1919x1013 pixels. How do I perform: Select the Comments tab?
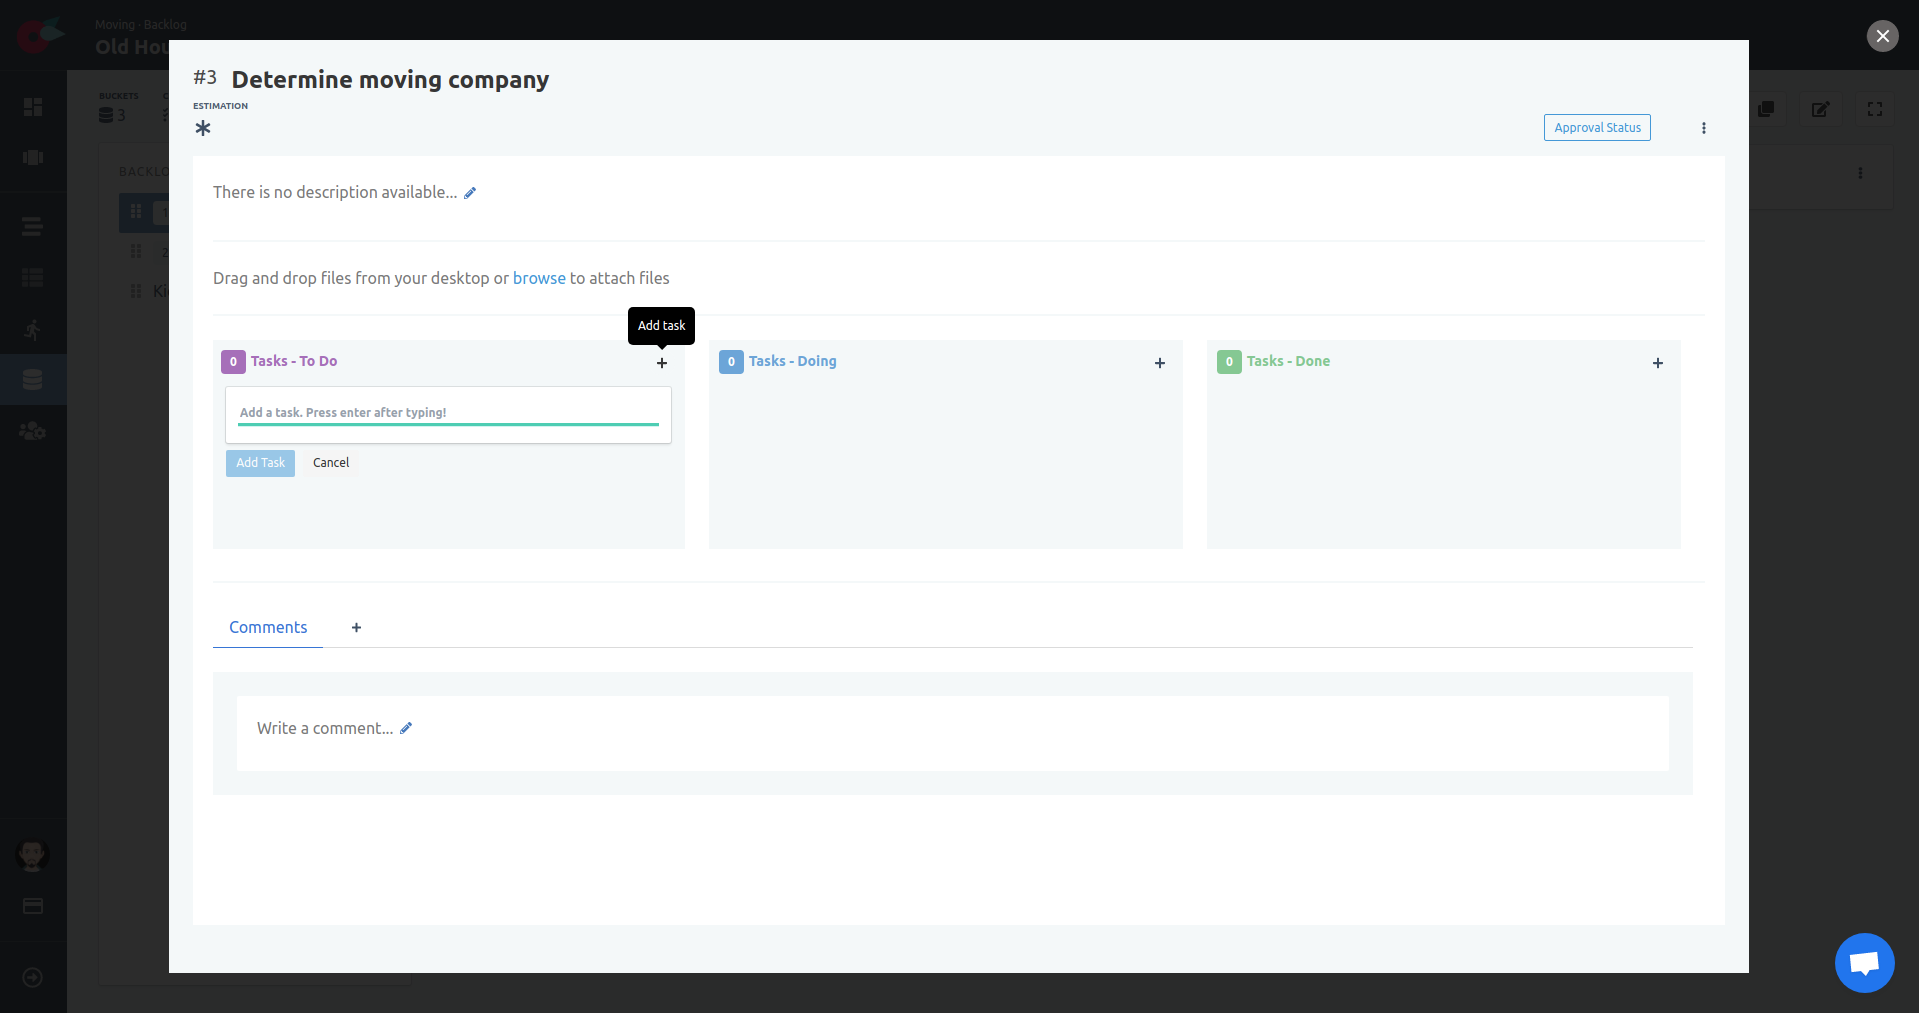click(268, 628)
